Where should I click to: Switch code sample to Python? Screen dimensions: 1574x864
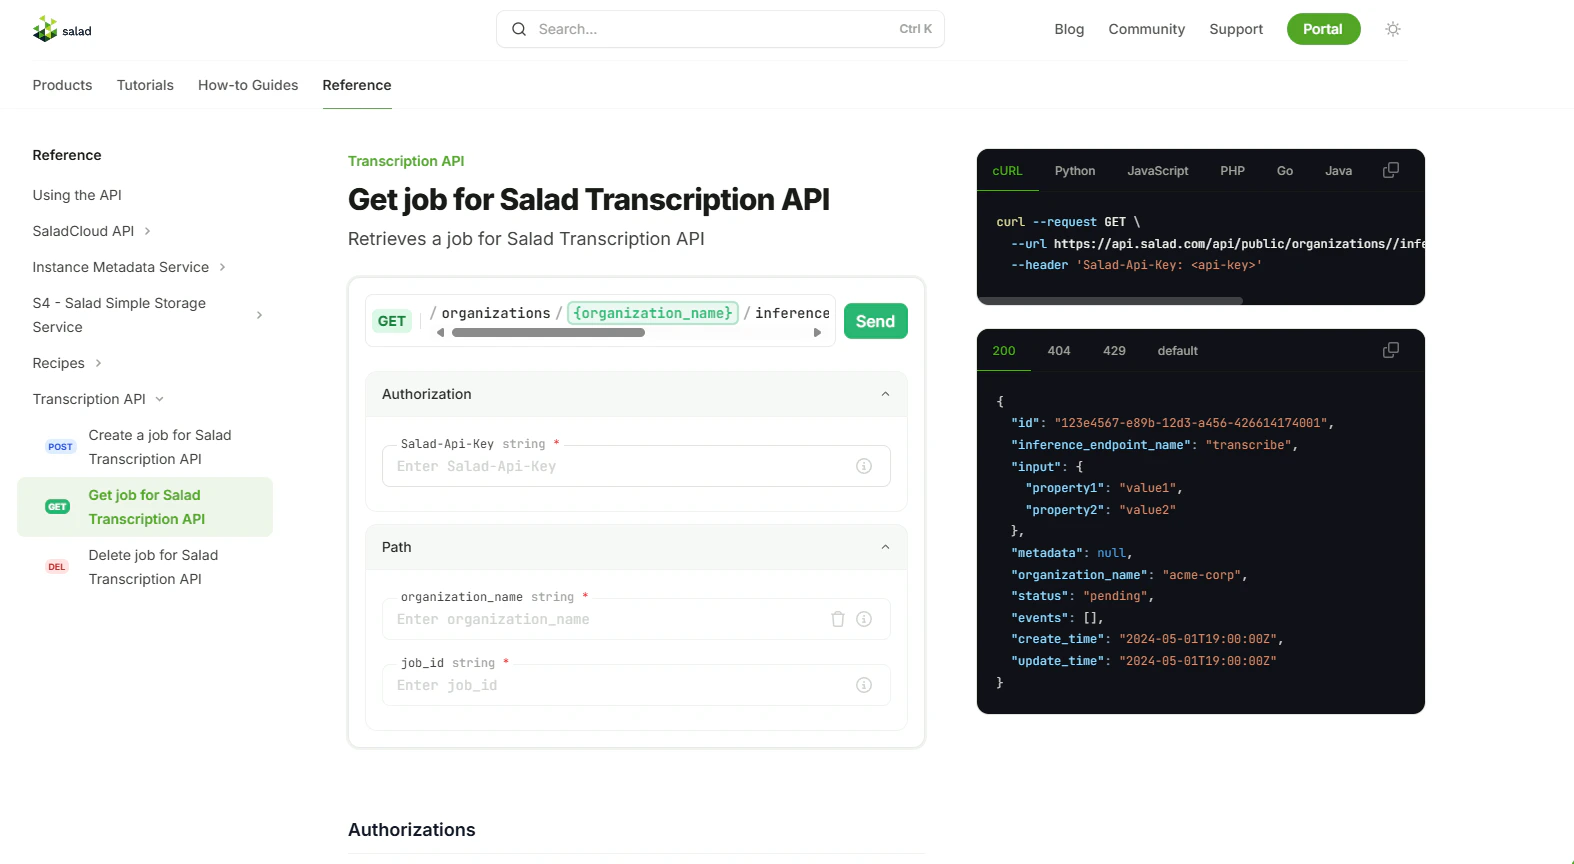click(x=1075, y=171)
